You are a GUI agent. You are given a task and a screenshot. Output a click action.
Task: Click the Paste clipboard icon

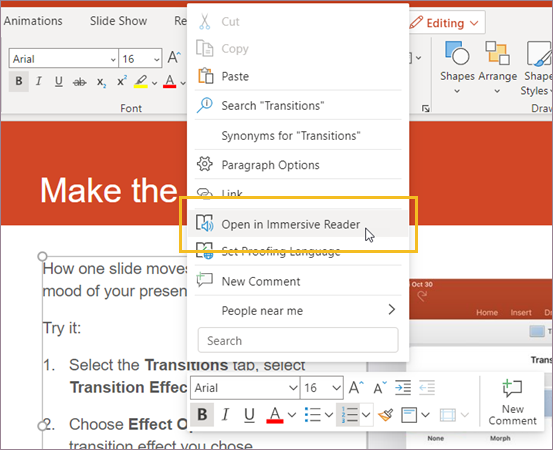pos(206,76)
